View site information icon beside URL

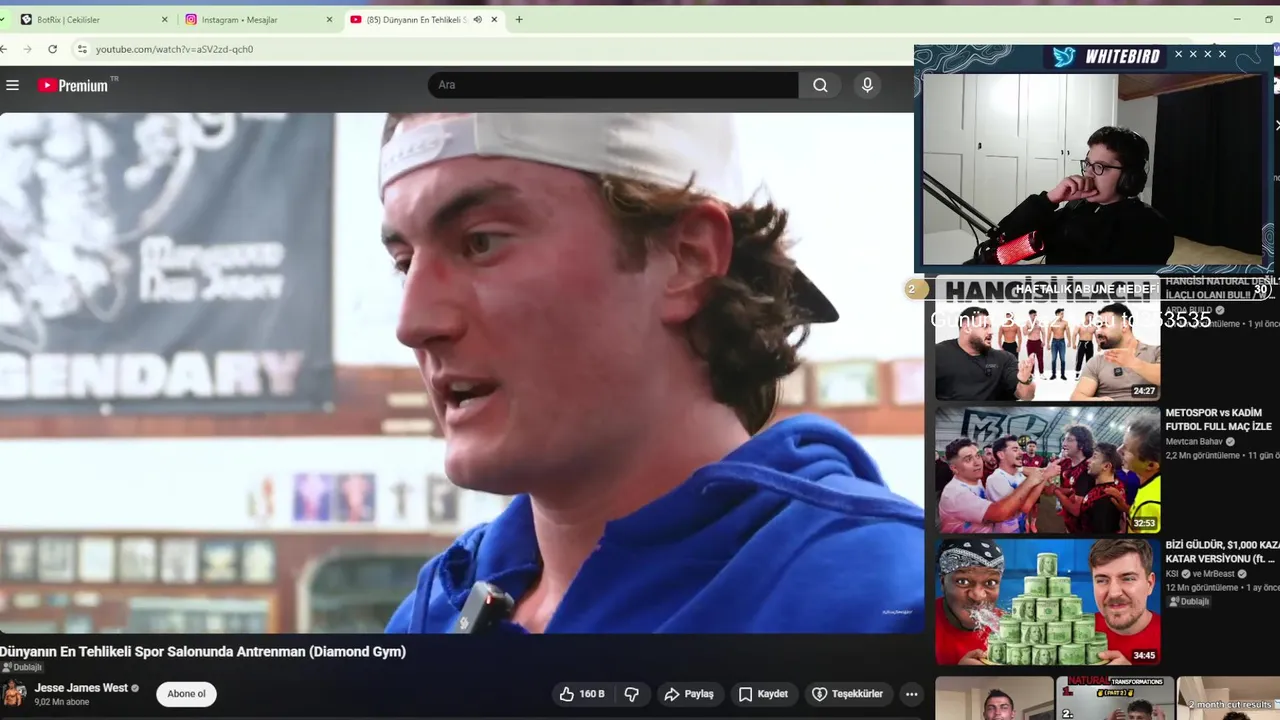(x=82, y=49)
